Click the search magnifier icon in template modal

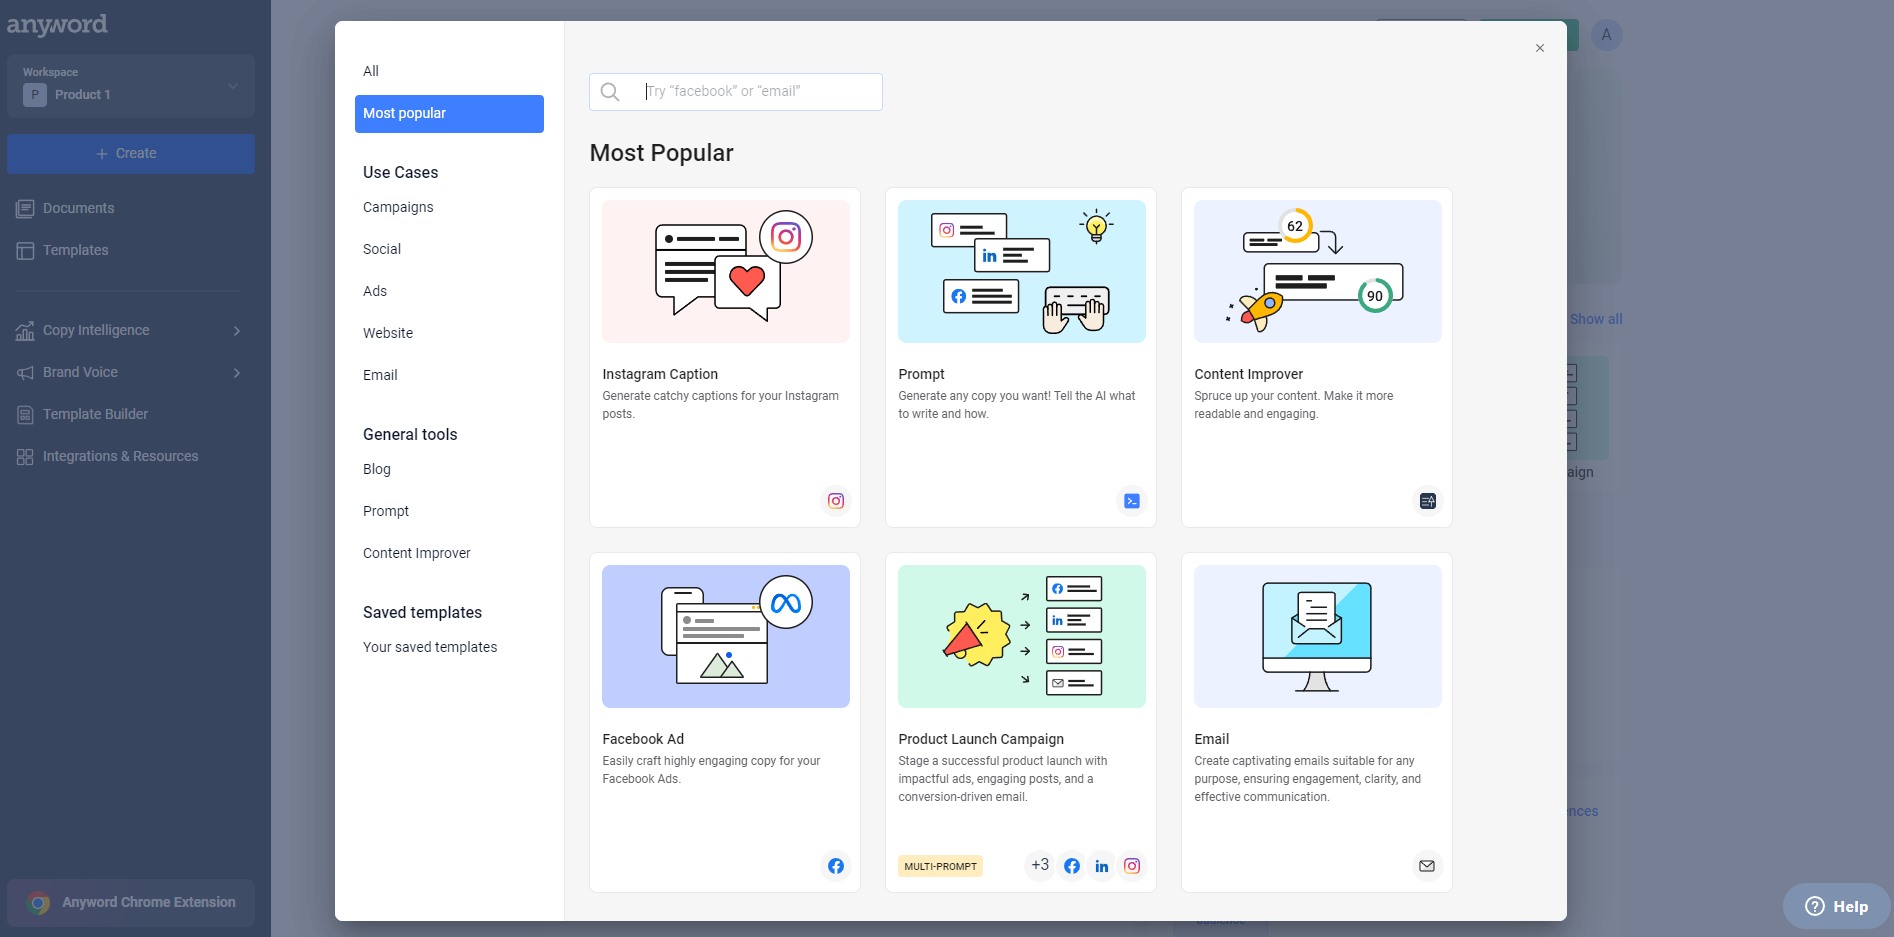[610, 92]
